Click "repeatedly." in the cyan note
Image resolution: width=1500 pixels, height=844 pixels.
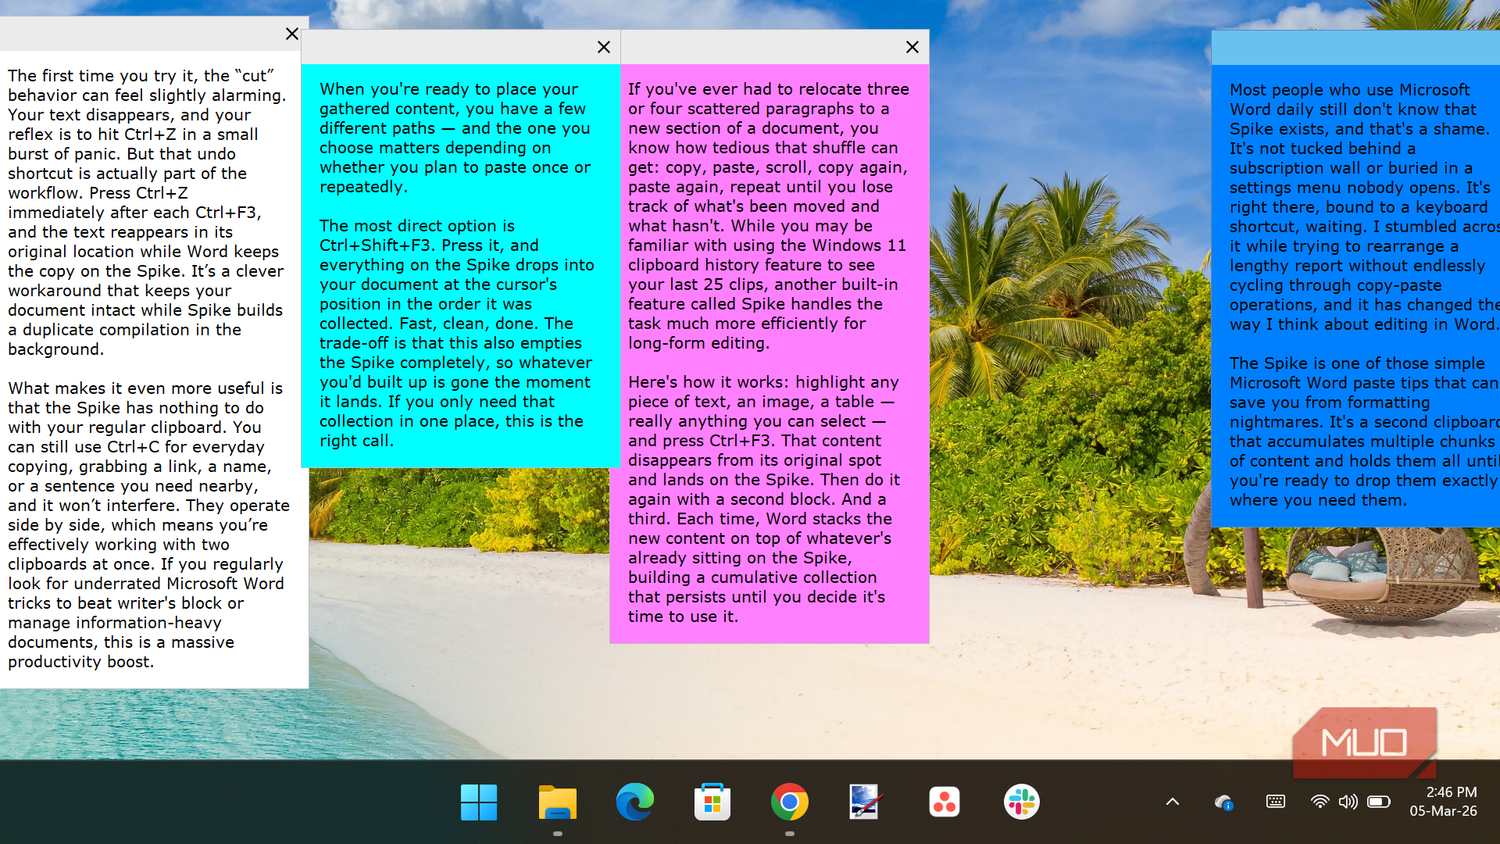point(363,187)
